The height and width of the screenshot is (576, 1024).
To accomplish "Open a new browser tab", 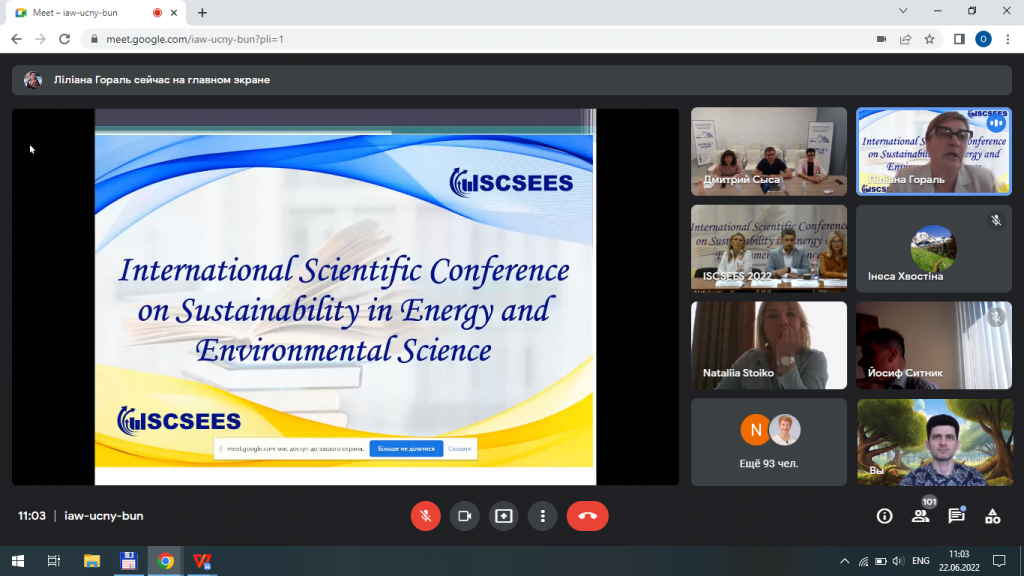I will click(x=202, y=12).
